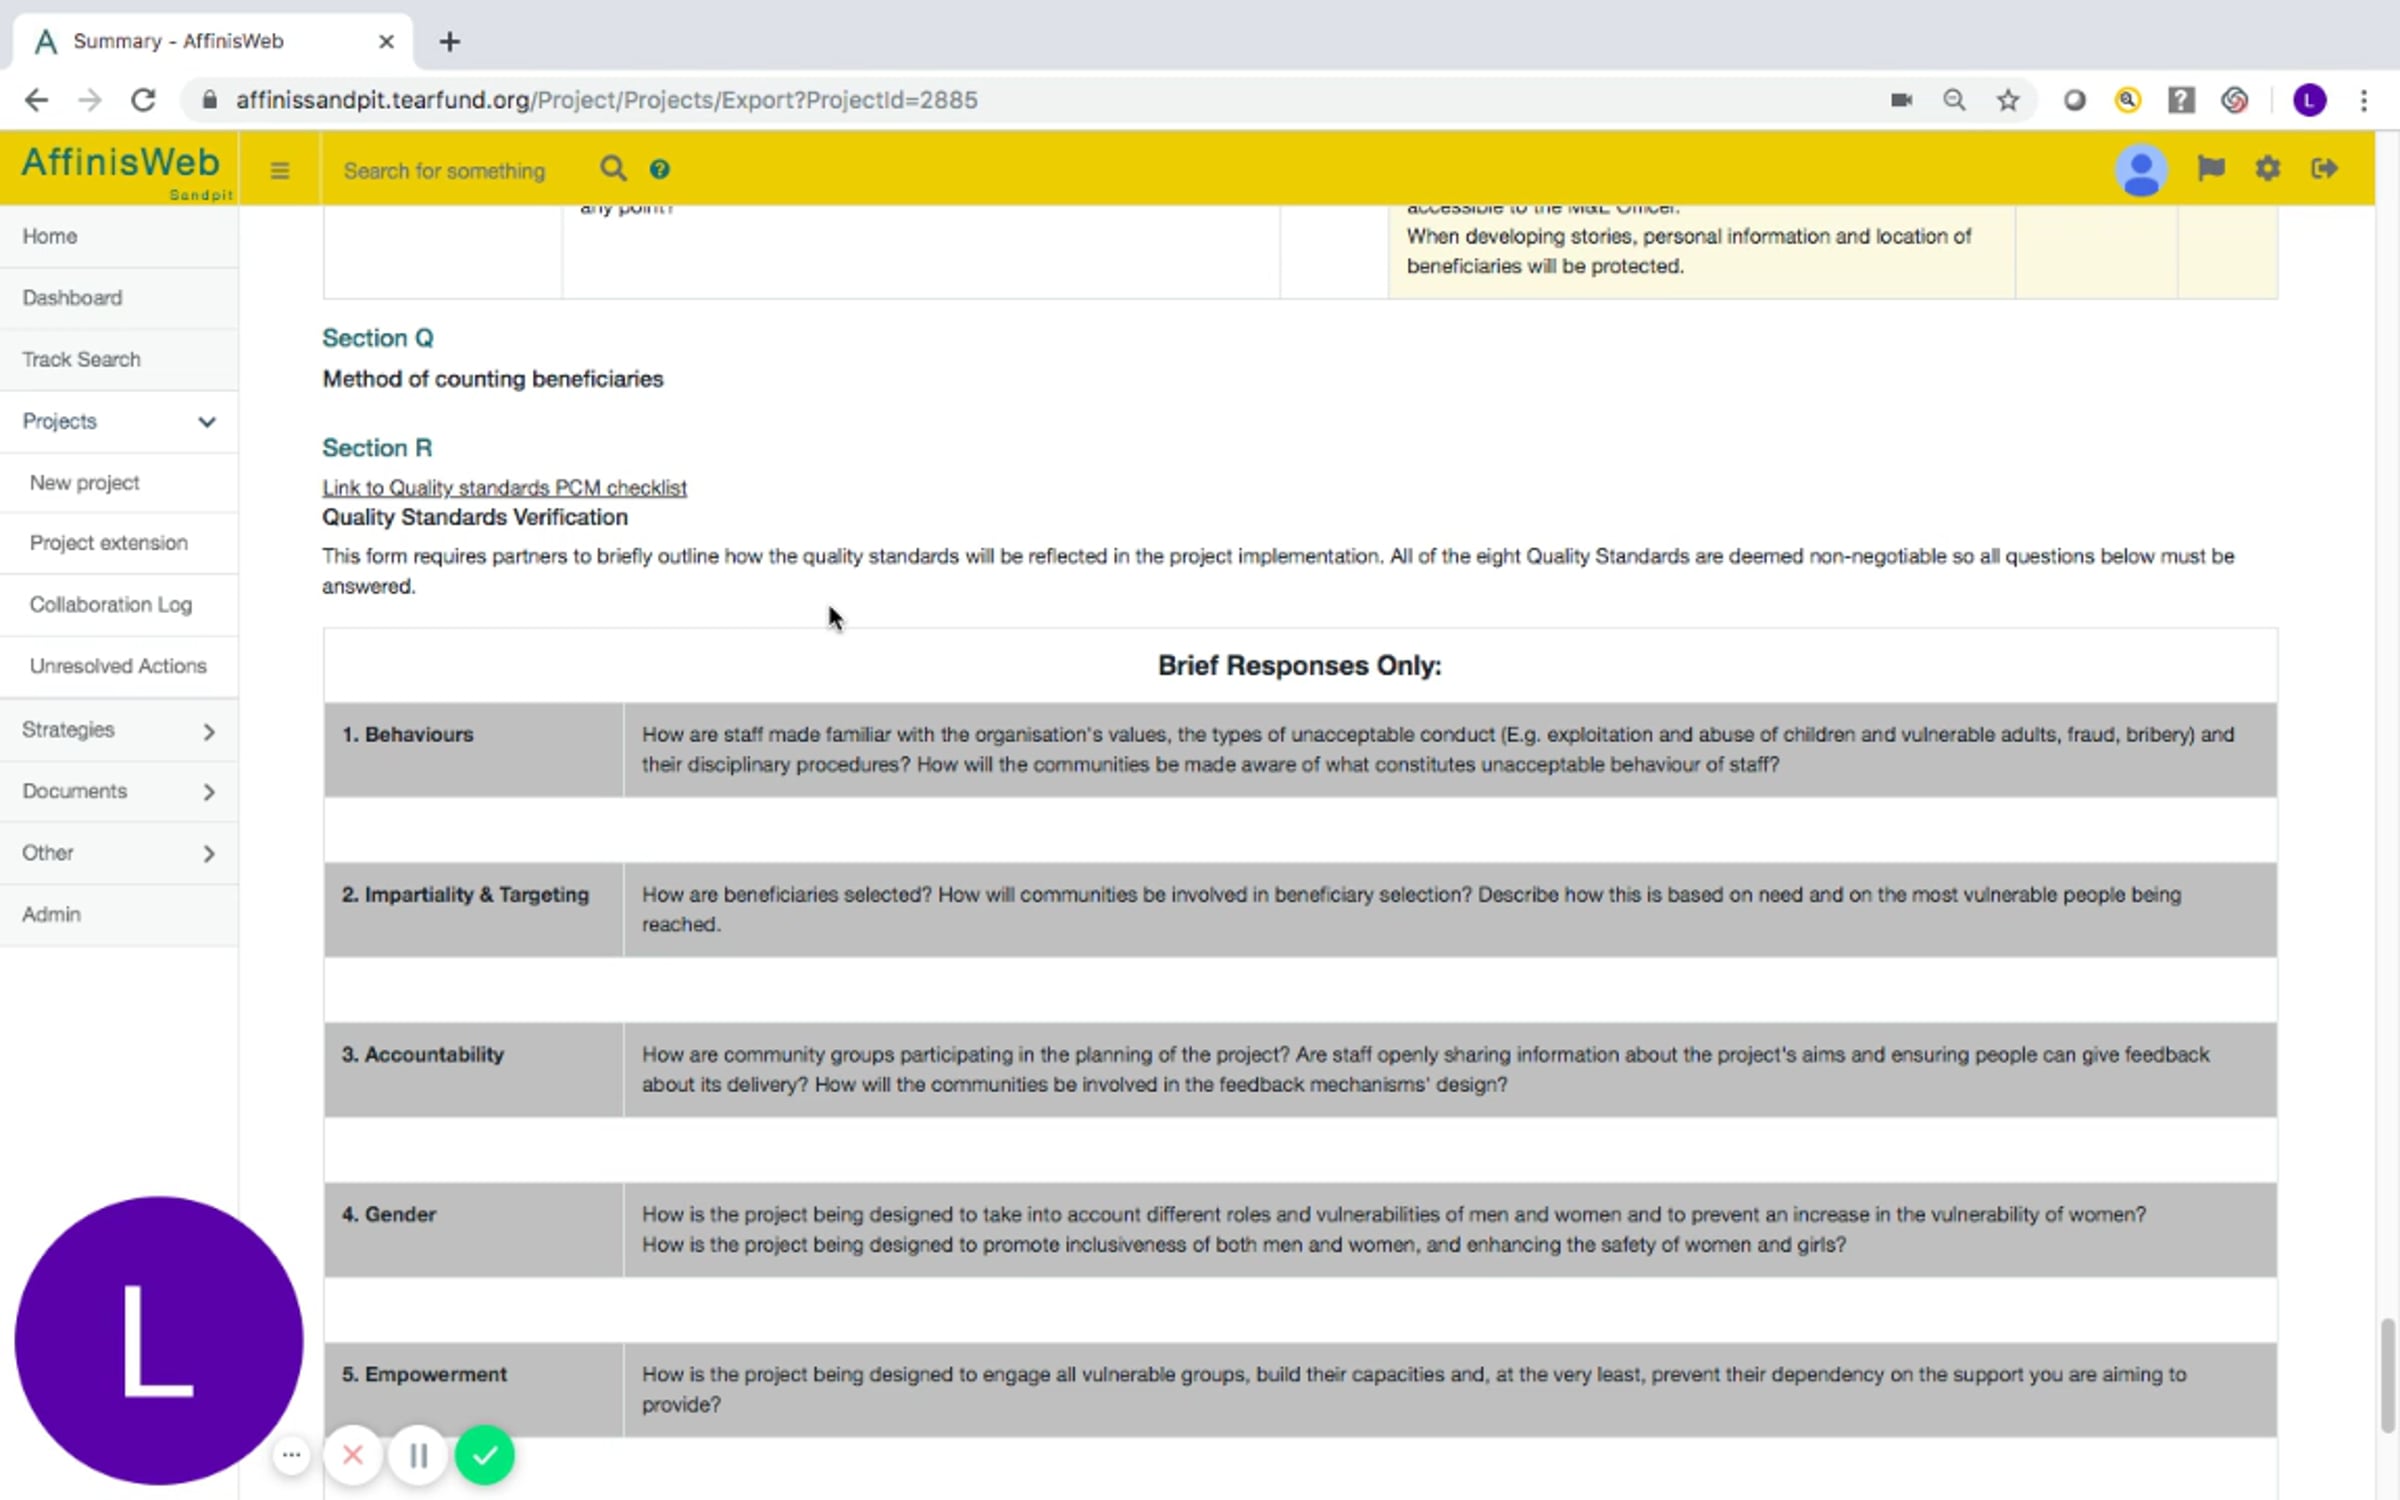
Task: Reload the page
Action: [x=144, y=100]
